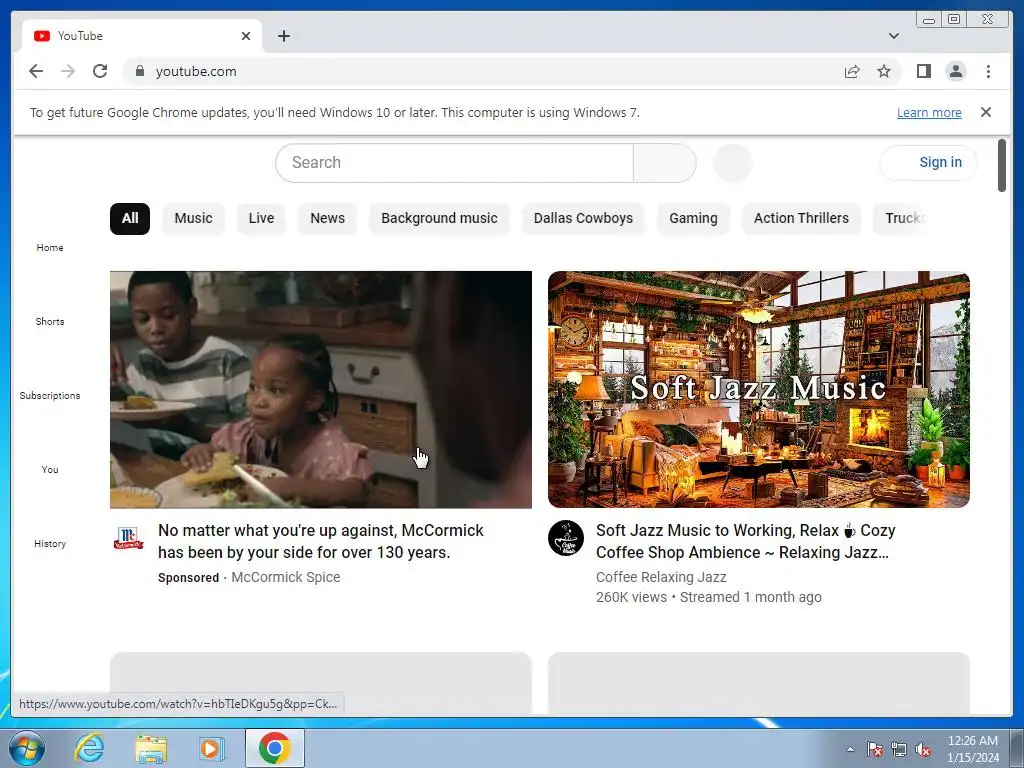Click Chrome icon in taskbar
This screenshot has height=768, width=1024.
point(275,748)
